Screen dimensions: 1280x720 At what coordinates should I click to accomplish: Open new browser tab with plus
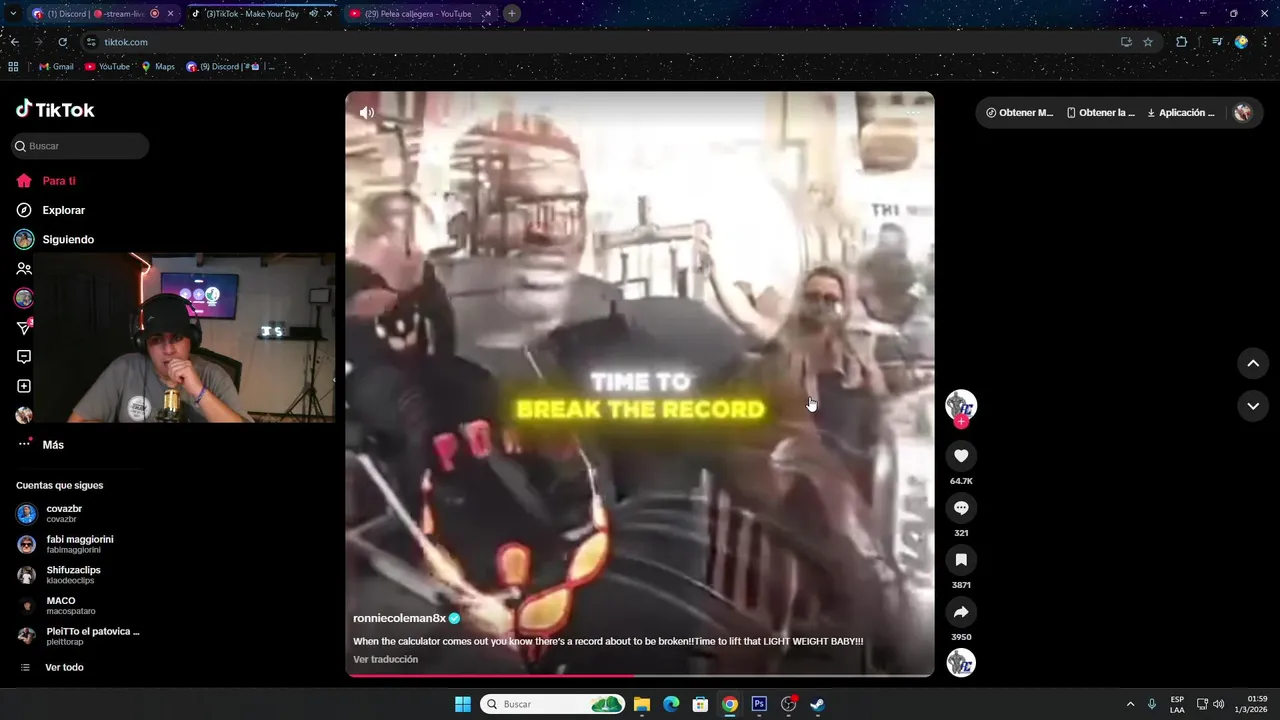[512, 14]
